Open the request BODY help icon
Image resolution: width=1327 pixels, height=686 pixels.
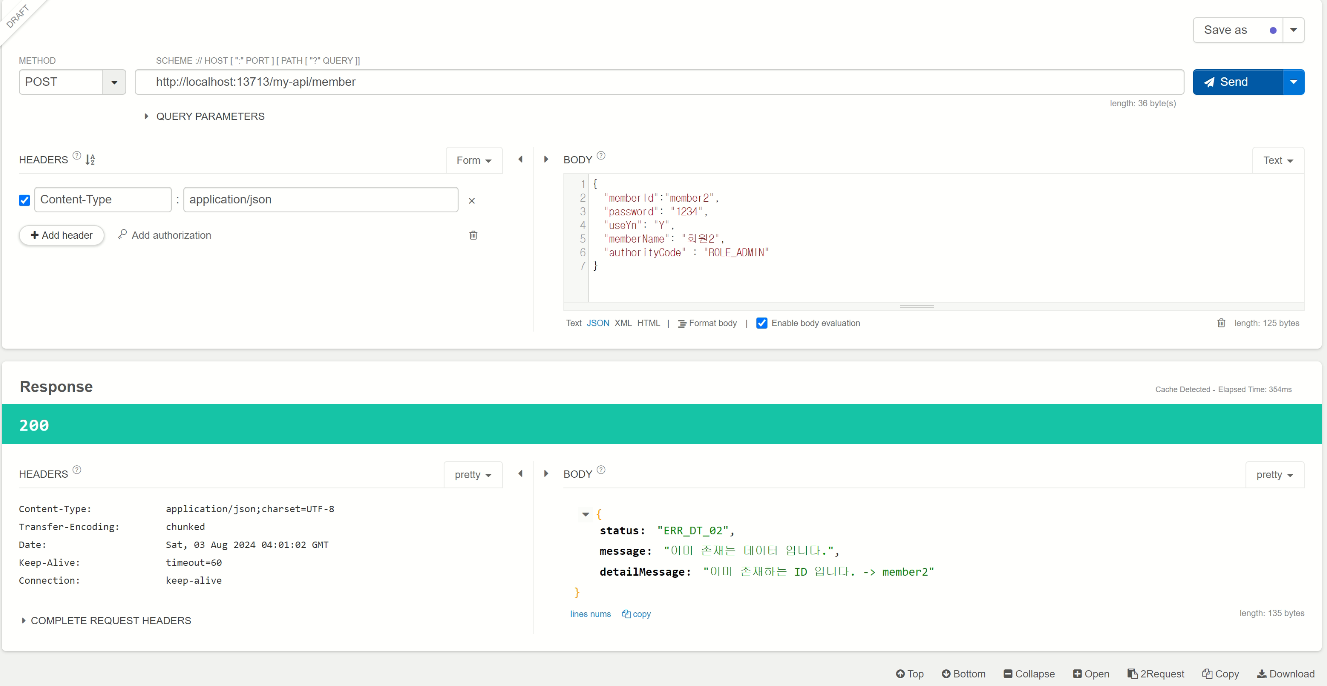click(601, 156)
